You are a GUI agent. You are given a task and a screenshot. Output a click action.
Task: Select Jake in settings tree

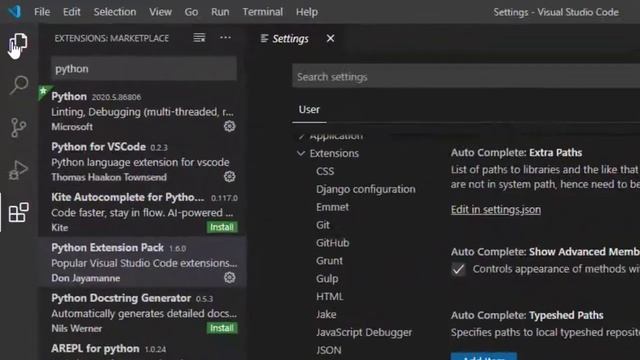(x=326, y=314)
